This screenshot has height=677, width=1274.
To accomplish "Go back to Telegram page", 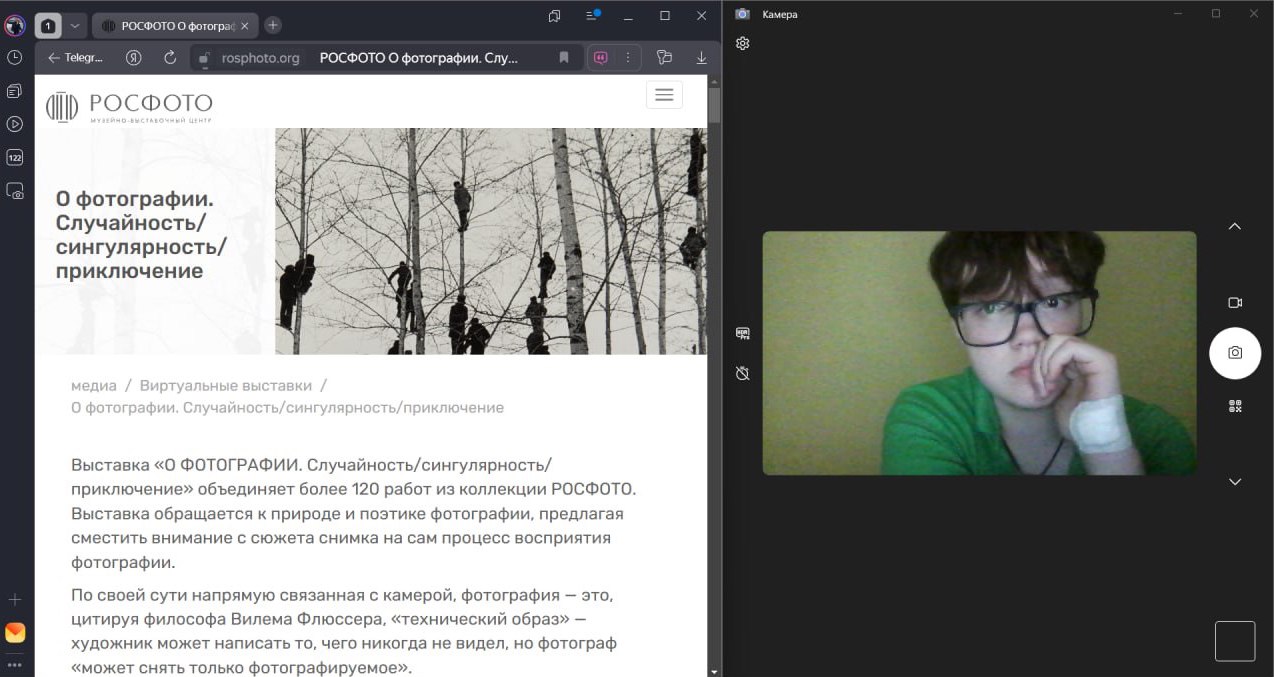I will click(75, 58).
